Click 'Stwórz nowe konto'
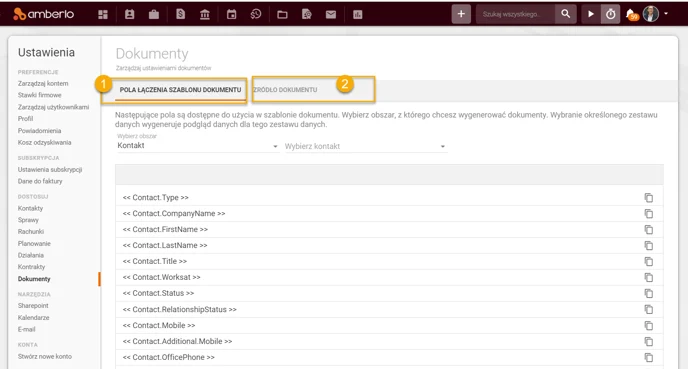 (45, 357)
